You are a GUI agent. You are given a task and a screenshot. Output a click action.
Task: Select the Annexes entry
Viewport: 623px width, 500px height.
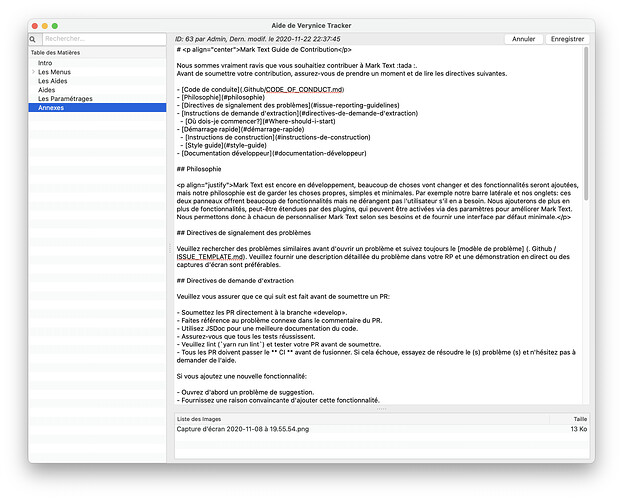coord(97,108)
